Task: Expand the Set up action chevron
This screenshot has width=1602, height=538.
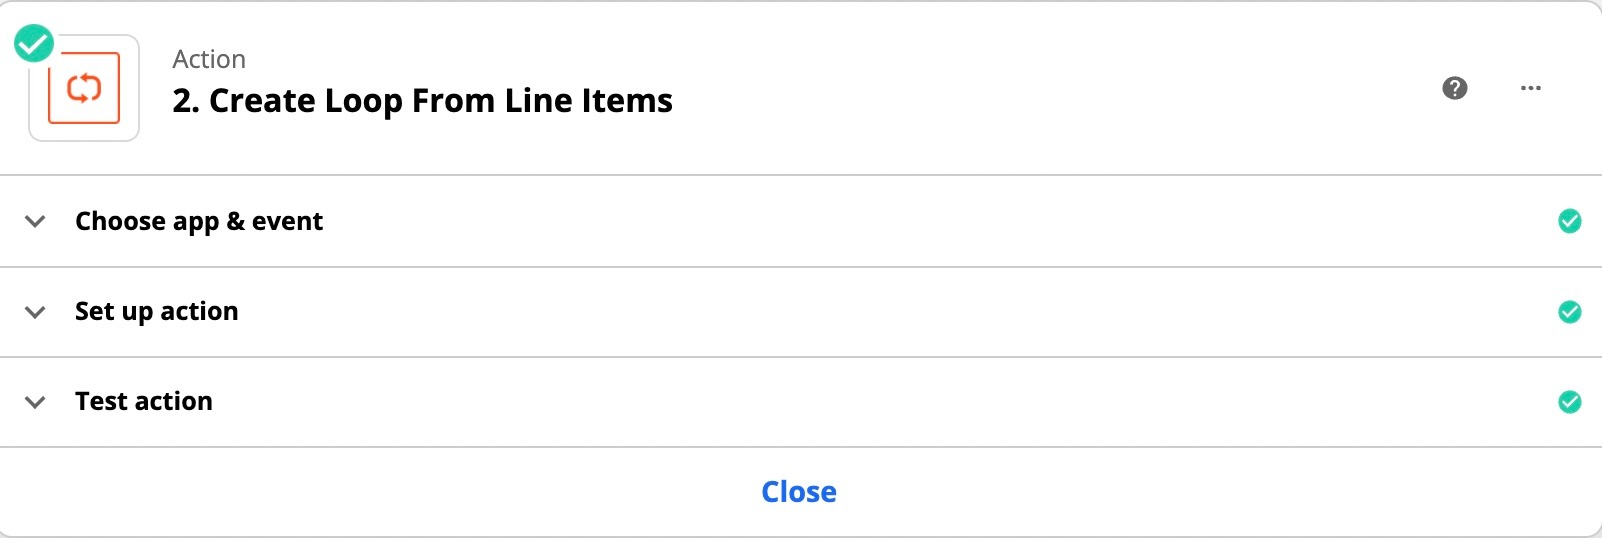Action: [x=35, y=312]
